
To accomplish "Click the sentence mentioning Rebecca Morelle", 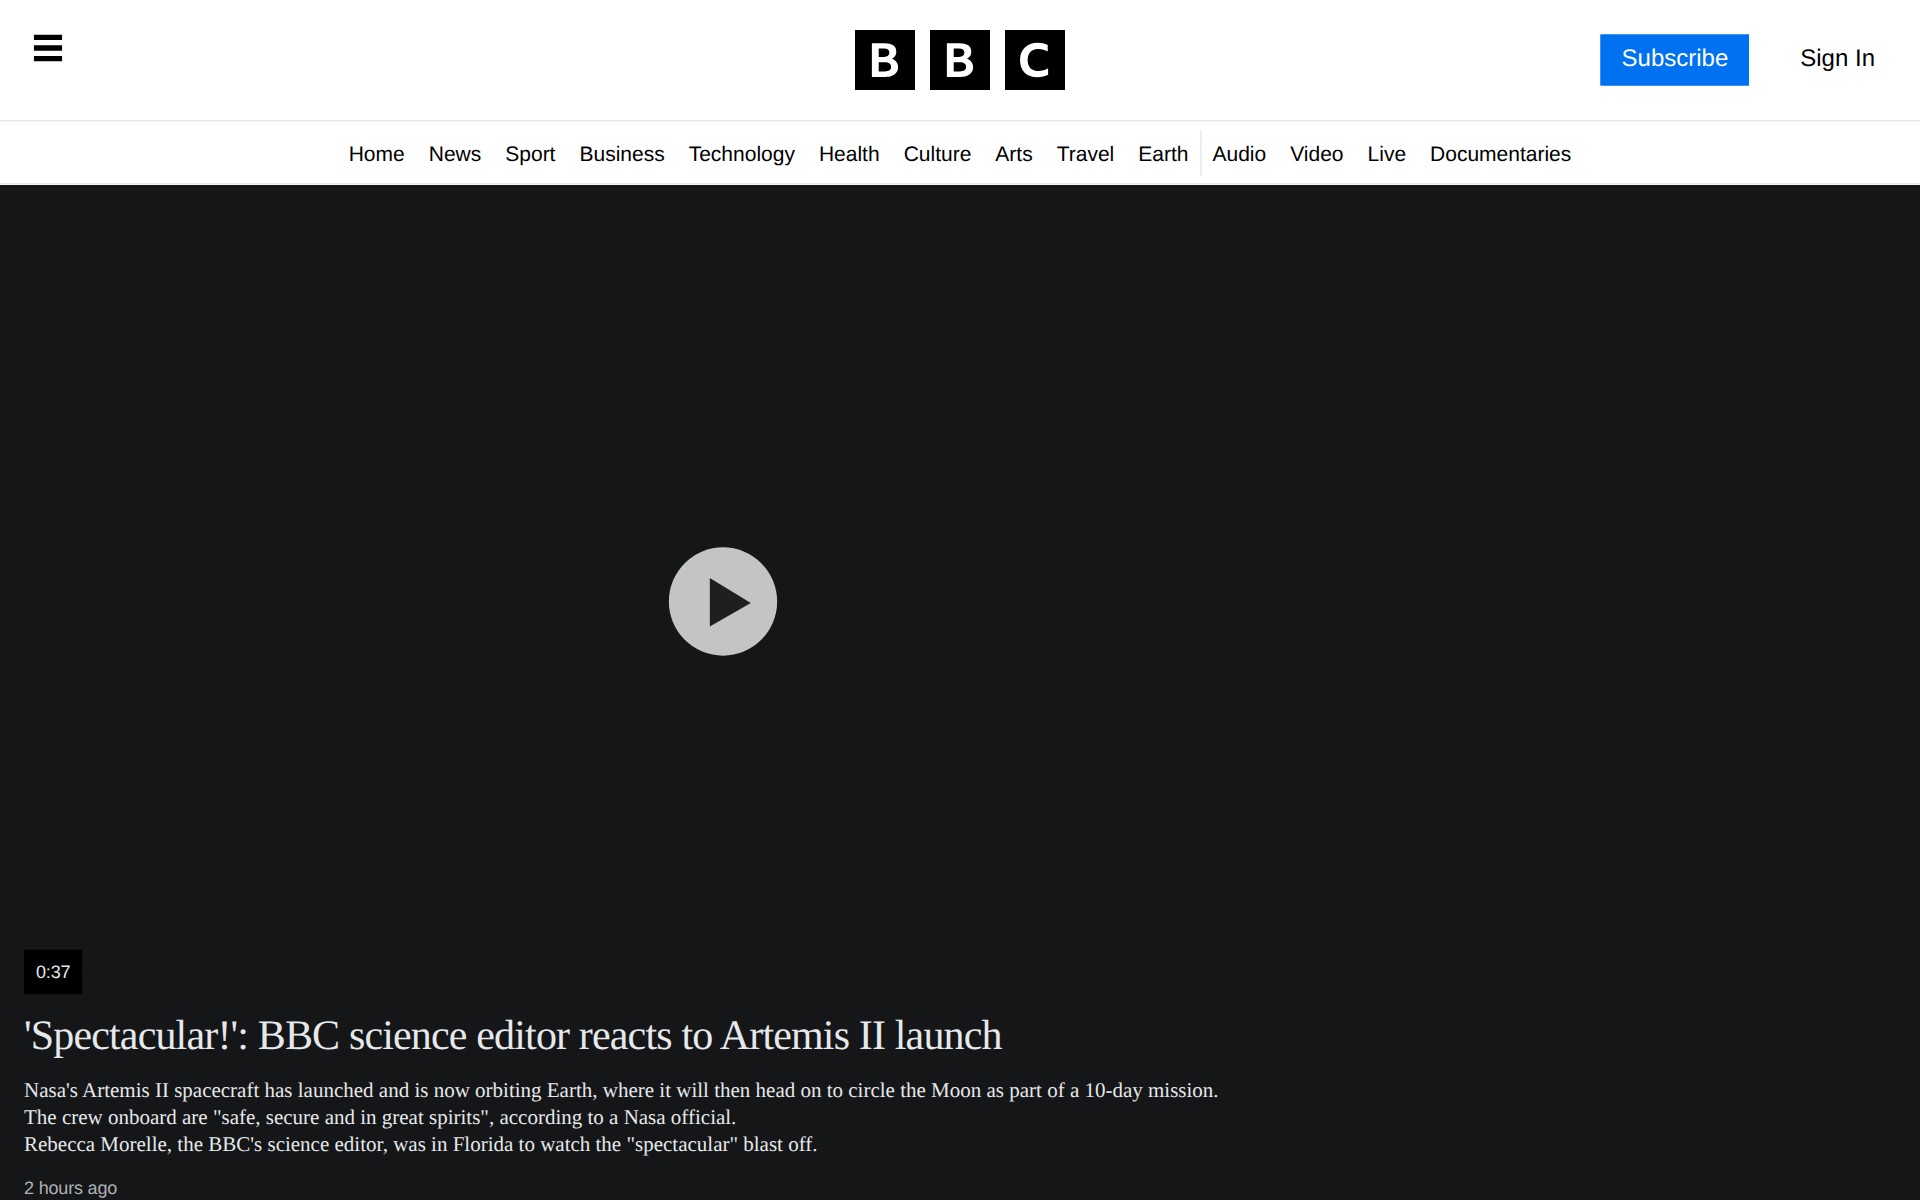I will click(x=420, y=1145).
